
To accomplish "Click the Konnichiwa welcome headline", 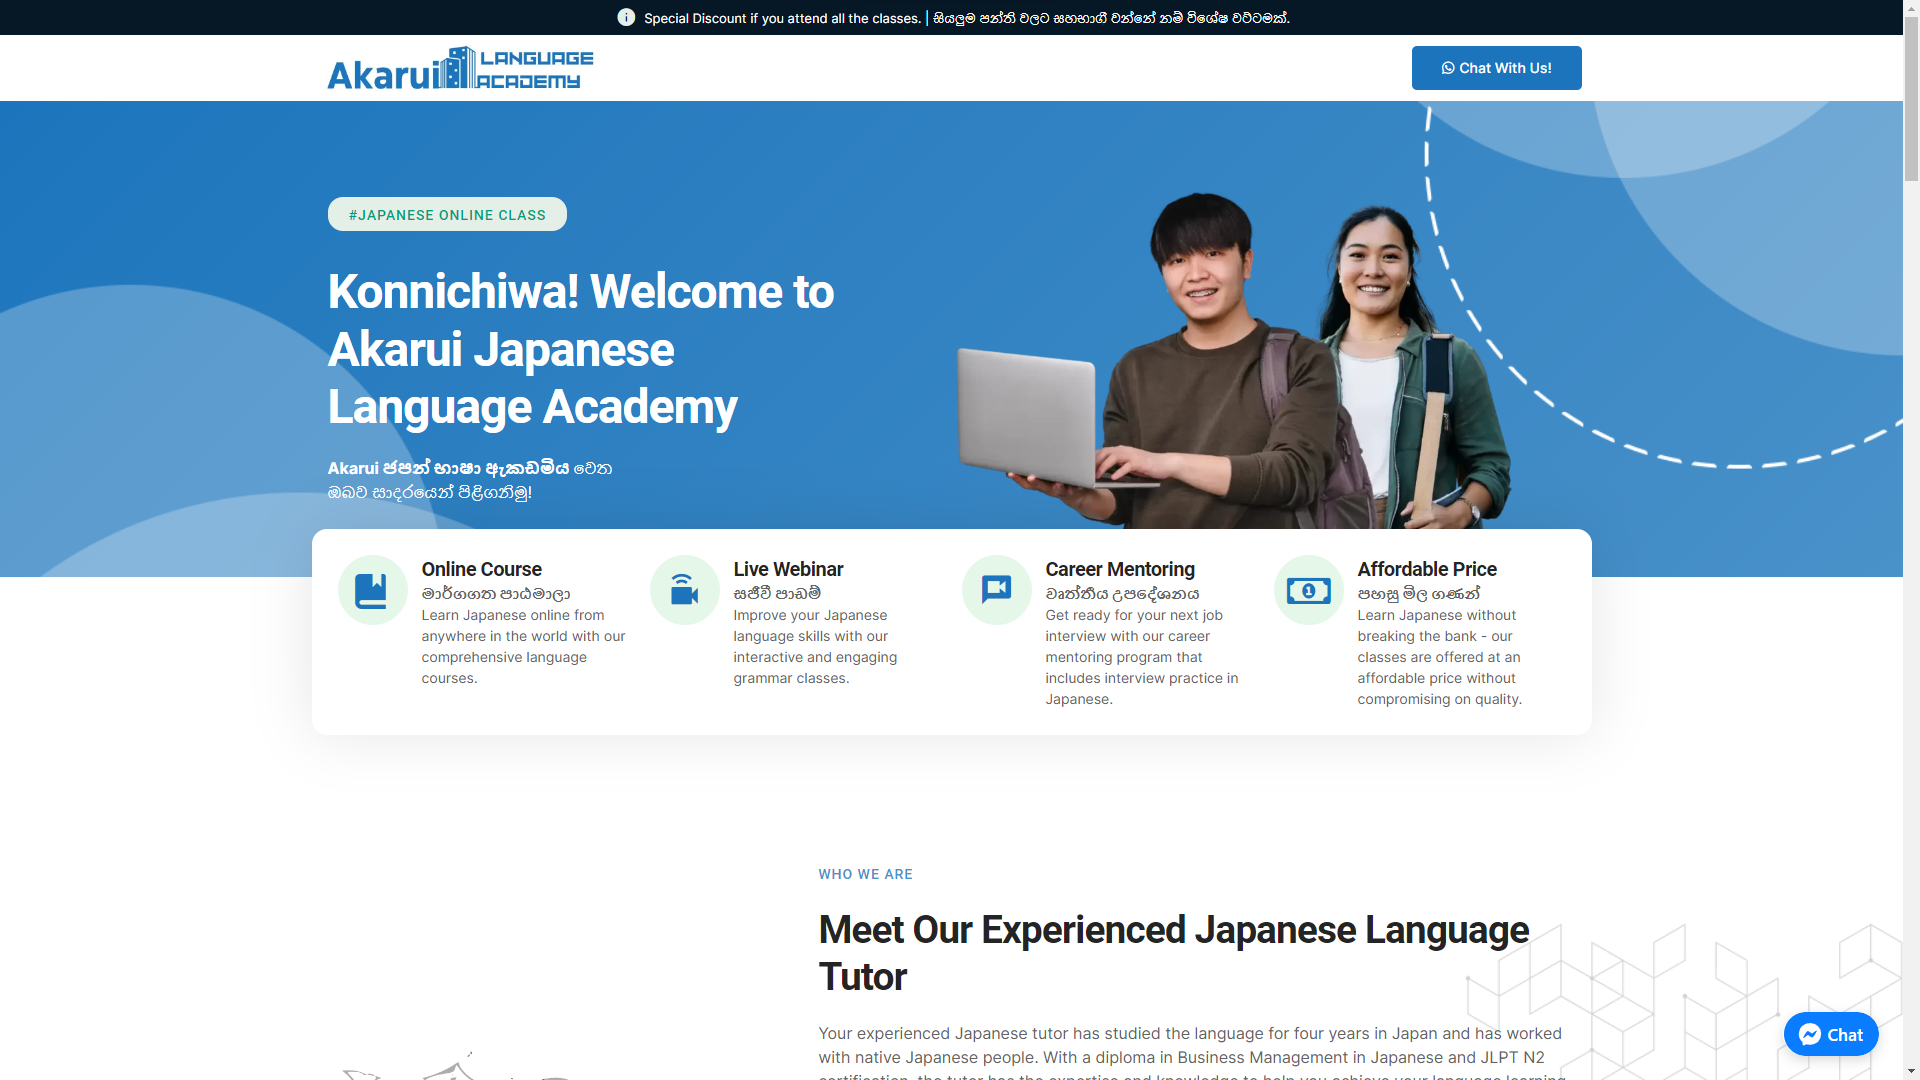I will (x=580, y=349).
